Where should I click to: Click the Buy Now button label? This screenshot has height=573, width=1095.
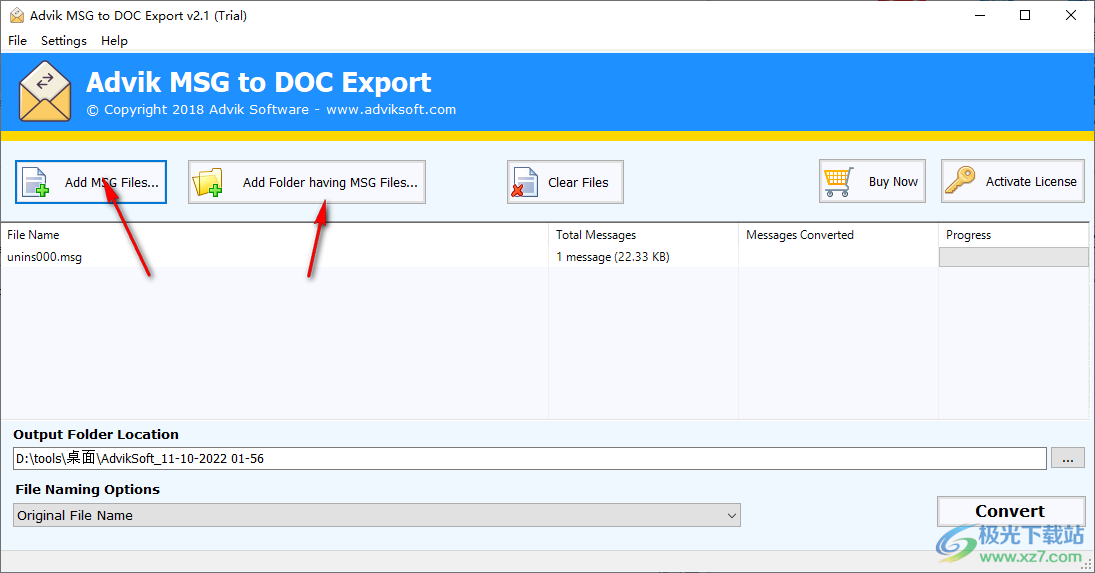[893, 181]
